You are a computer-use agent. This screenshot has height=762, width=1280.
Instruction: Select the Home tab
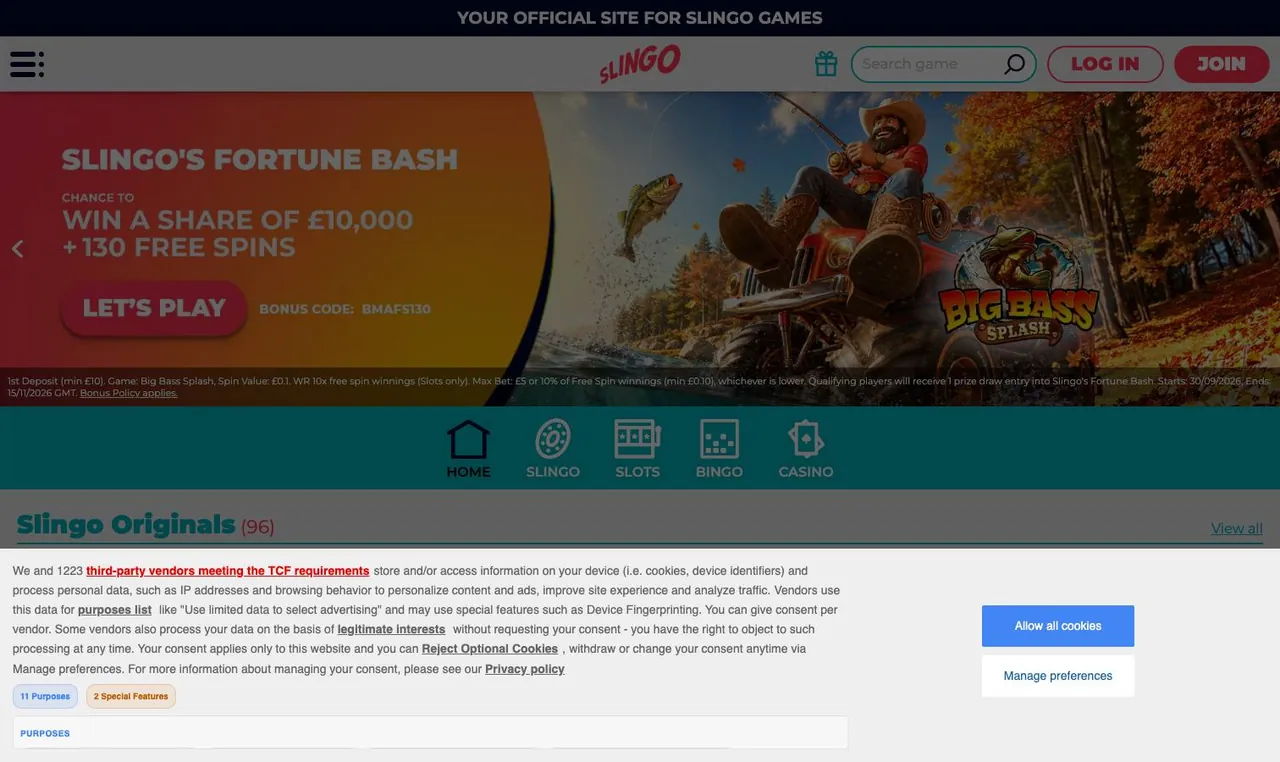coord(468,449)
